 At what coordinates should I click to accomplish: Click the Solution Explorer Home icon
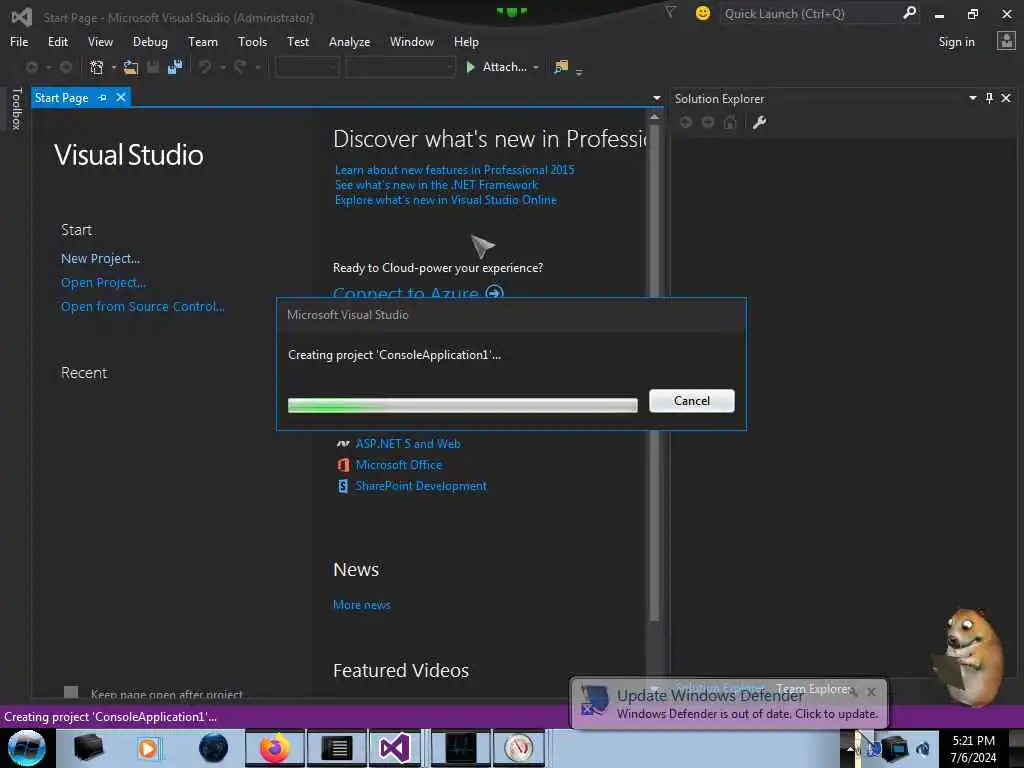[730, 122]
